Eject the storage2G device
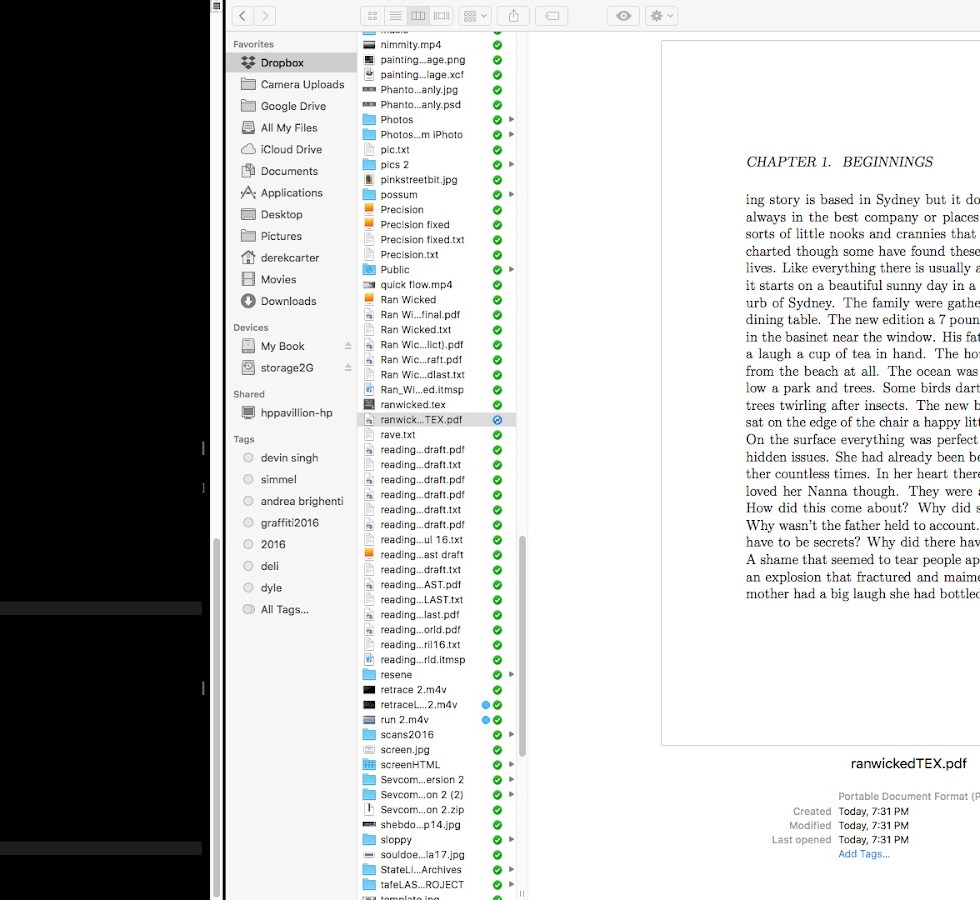Viewport: 980px width, 900px height. [348, 368]
